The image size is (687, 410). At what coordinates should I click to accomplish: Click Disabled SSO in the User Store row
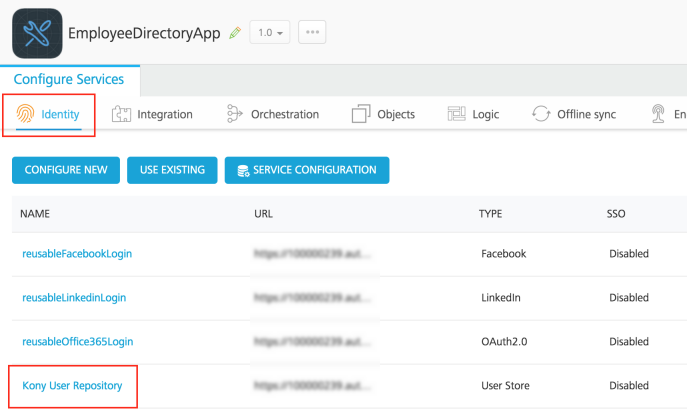point(629,385)
